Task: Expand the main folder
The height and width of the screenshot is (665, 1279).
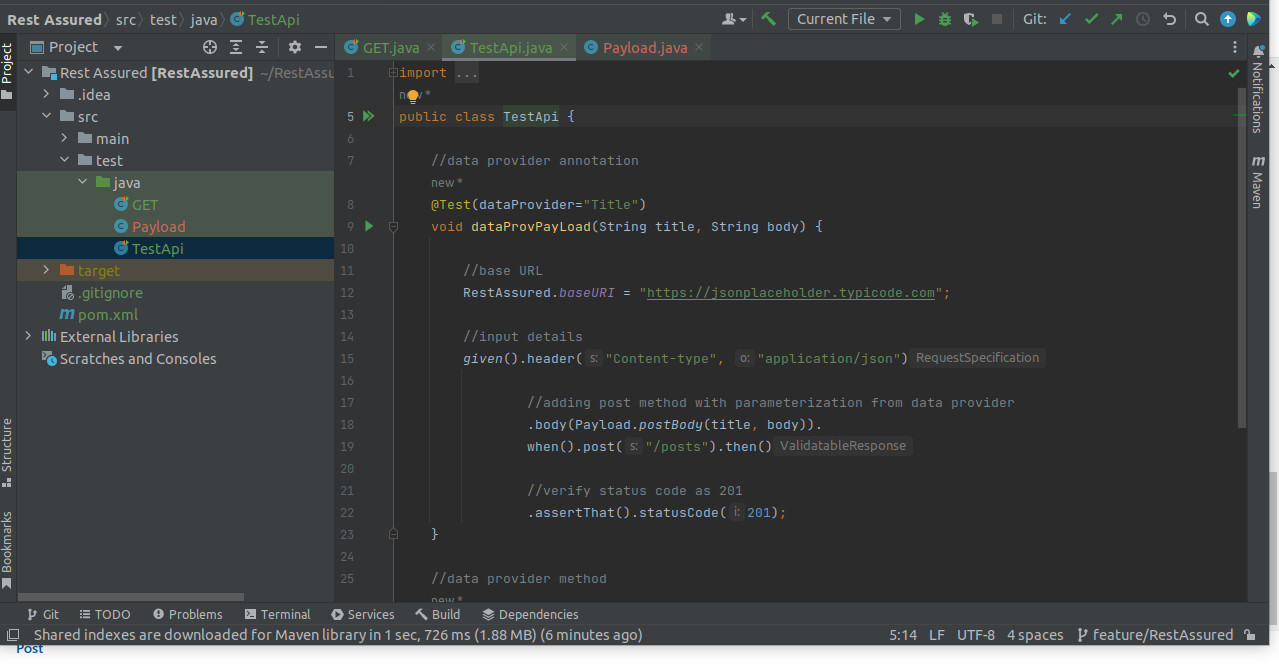Action: tap(64, 138)
